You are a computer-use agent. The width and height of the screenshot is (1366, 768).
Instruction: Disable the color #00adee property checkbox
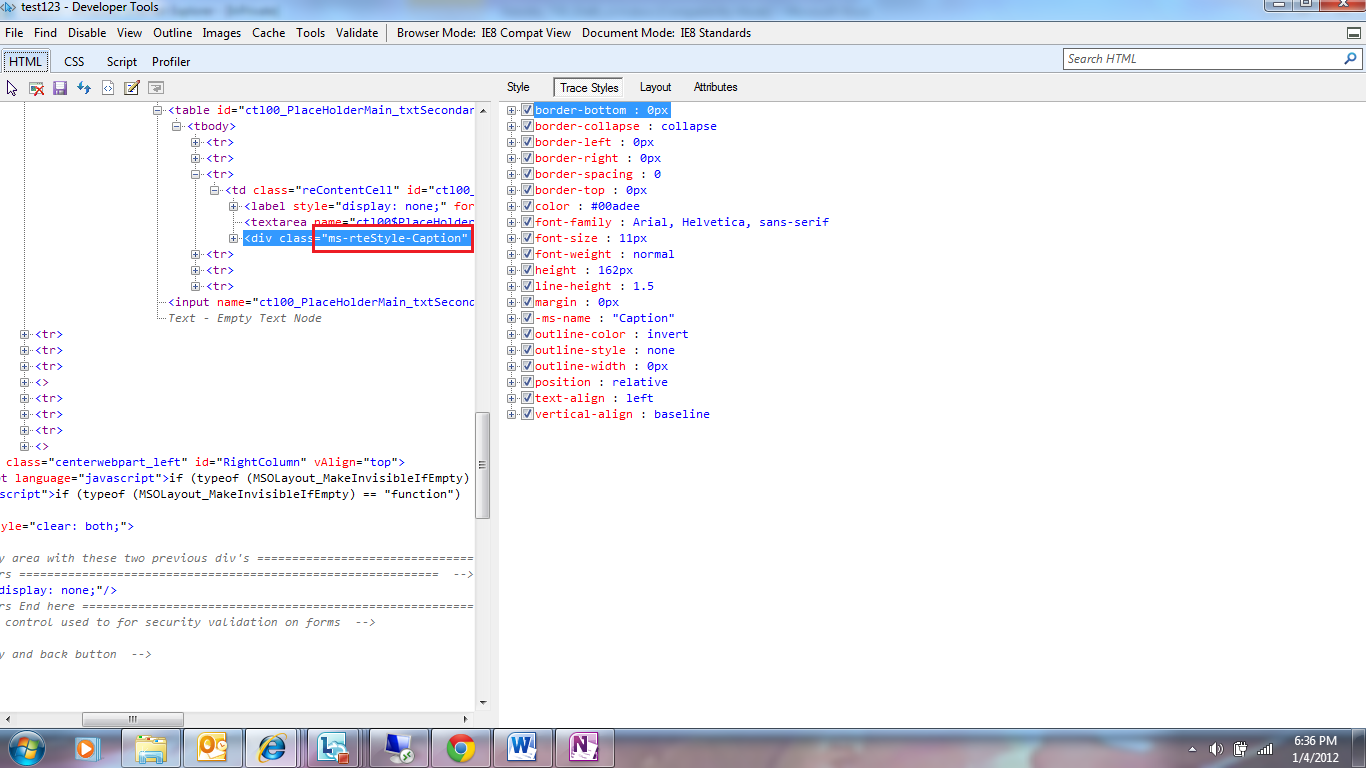pos(527,206)
